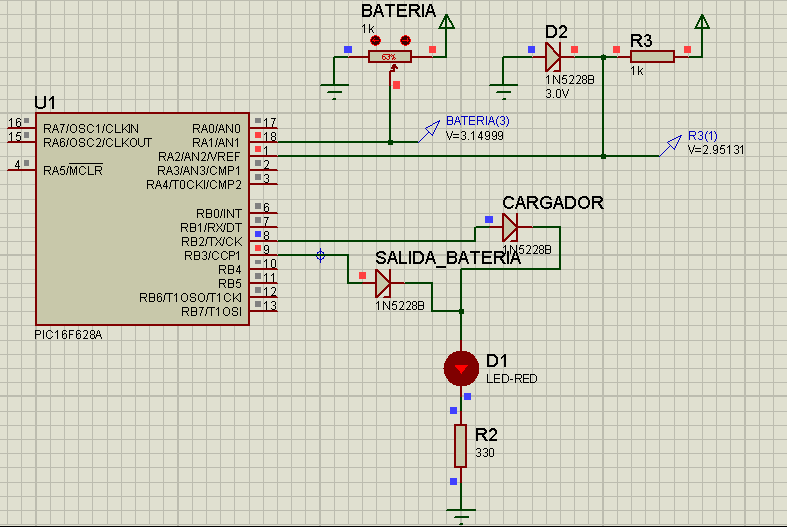Viewport: 787px width, 527px height.
Task: Select ground symbol below R2
Action: [461, 516]
